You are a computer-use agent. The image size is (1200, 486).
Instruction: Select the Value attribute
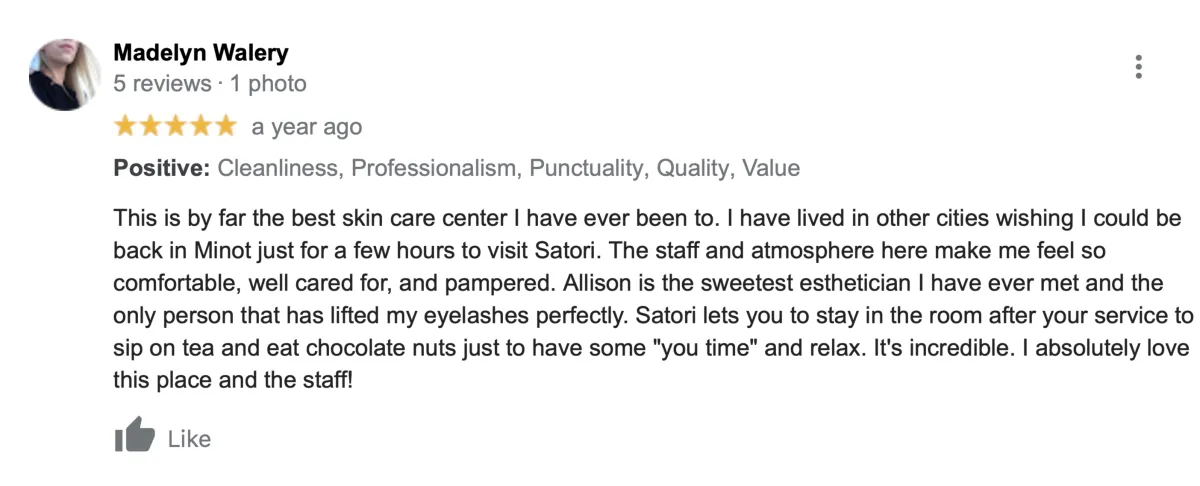770,168
